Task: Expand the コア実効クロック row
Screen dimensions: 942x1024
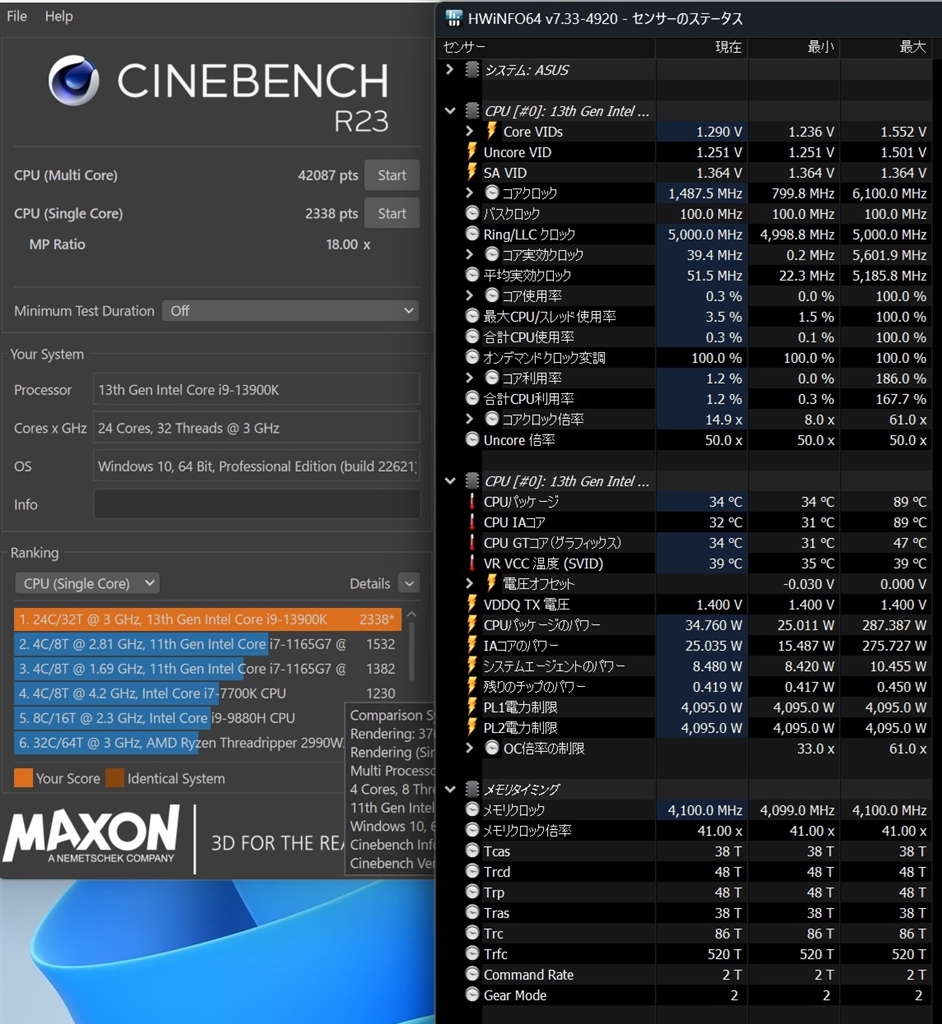Action: coord(469,254)
